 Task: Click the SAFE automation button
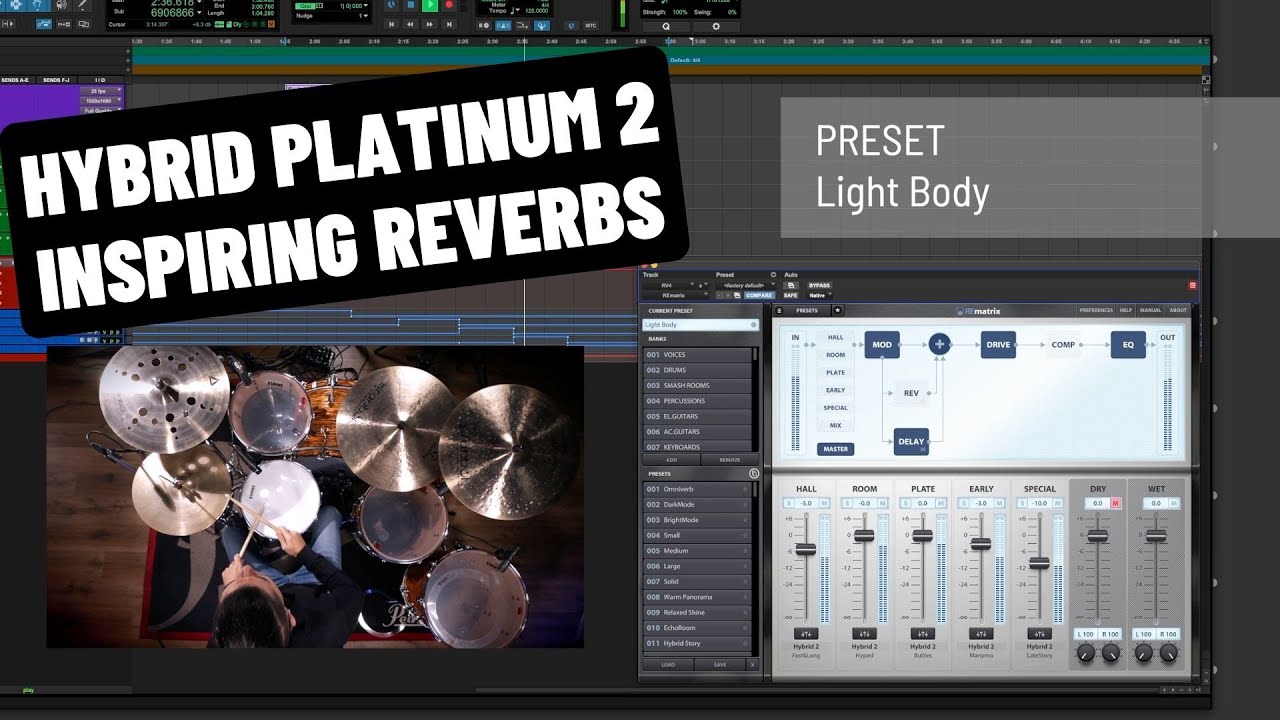pos(790,295)
